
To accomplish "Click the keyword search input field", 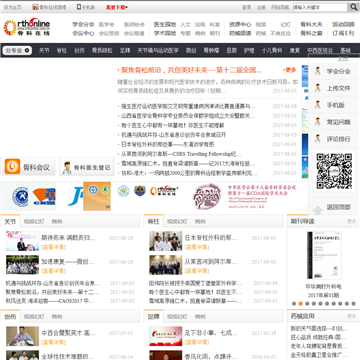I will pos(320,7).
